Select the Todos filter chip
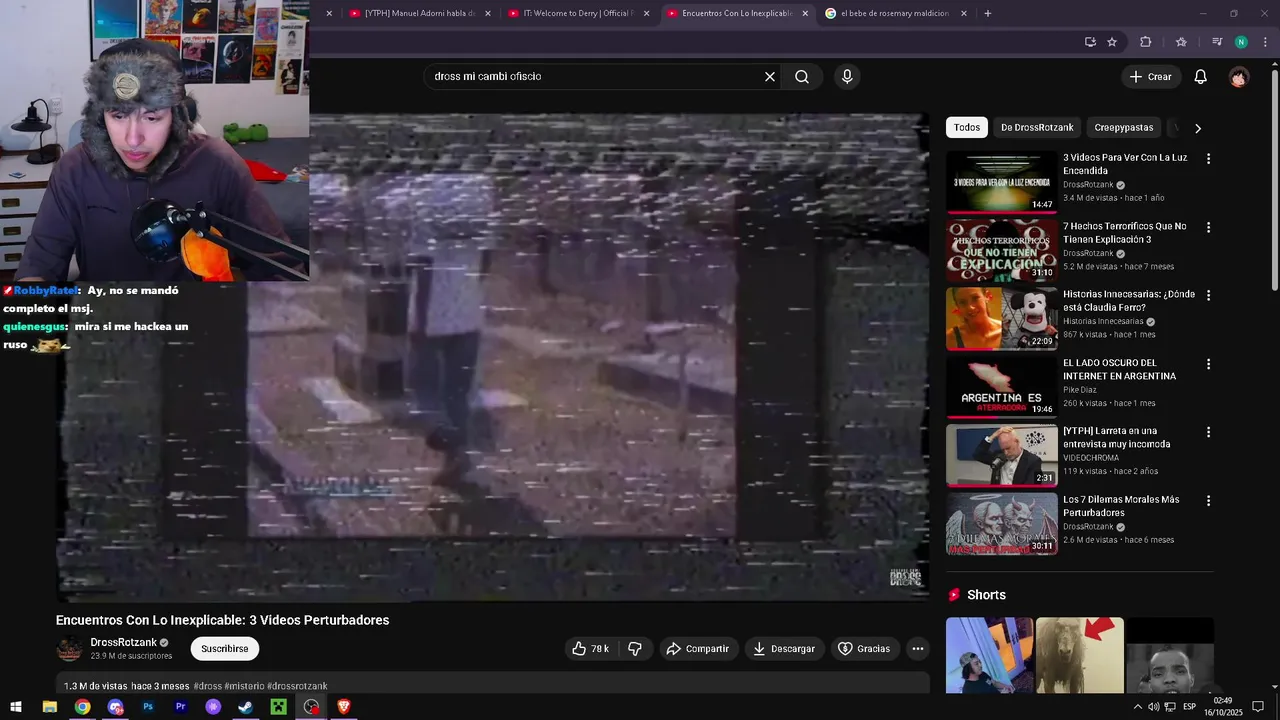 pyautogui.click(x=967, y=127)
